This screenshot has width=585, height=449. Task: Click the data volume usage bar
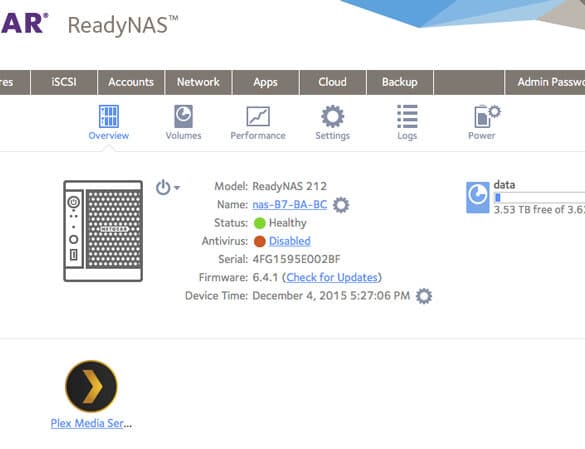(539, 197)
